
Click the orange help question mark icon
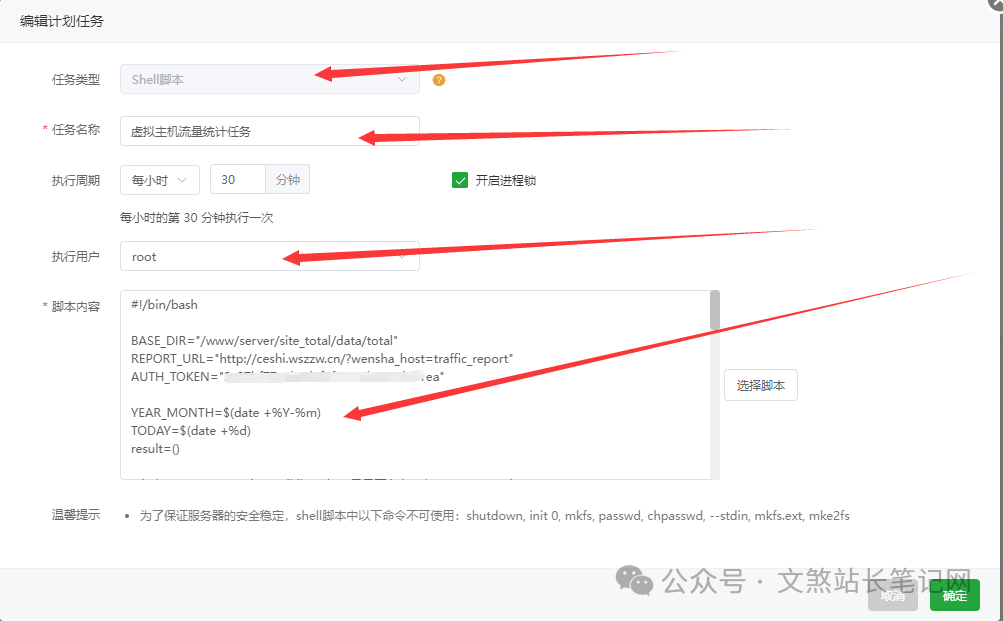(439, 80)
